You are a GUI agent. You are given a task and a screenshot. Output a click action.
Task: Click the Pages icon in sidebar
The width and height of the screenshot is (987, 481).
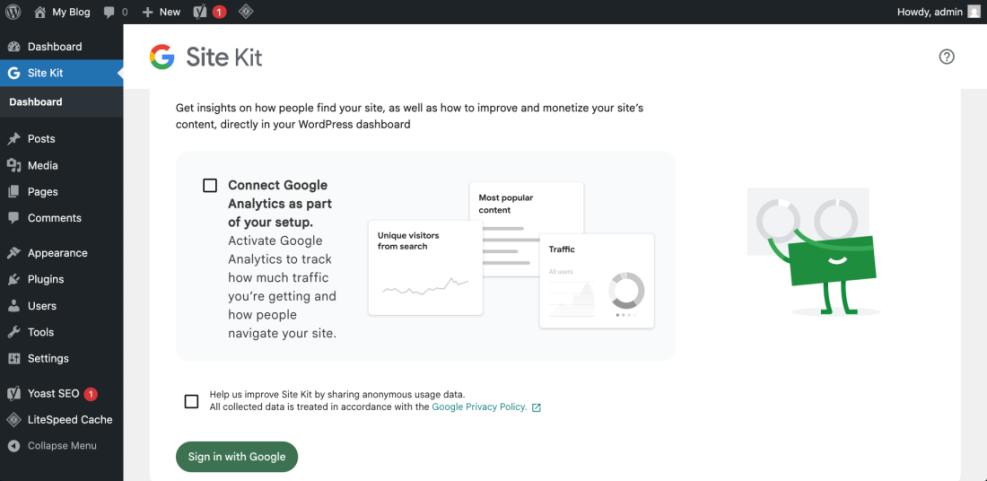[14, 191]
